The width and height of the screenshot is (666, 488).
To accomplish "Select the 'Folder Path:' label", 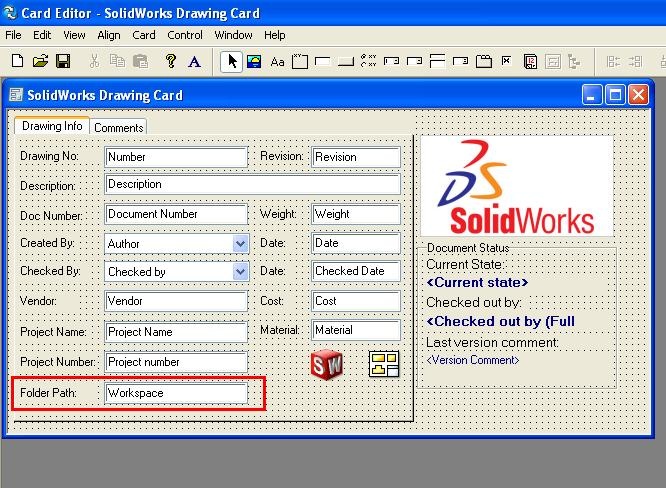I will point(48,393).
